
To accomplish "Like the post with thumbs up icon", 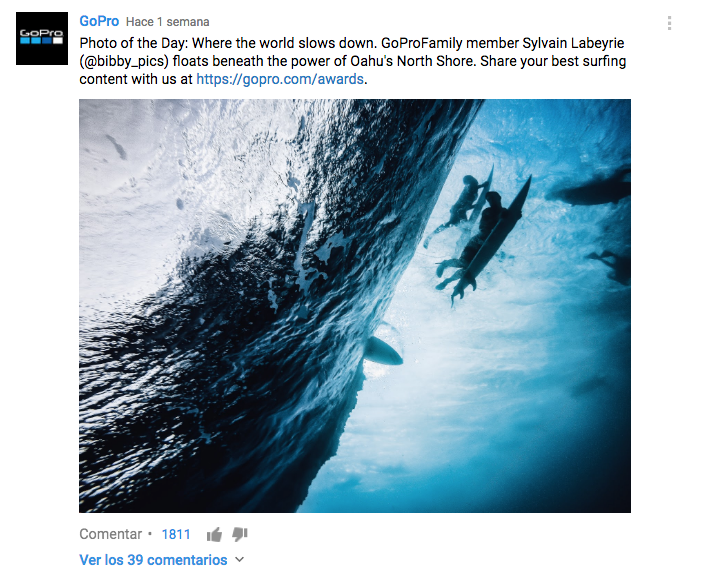I will coord(214,535).
